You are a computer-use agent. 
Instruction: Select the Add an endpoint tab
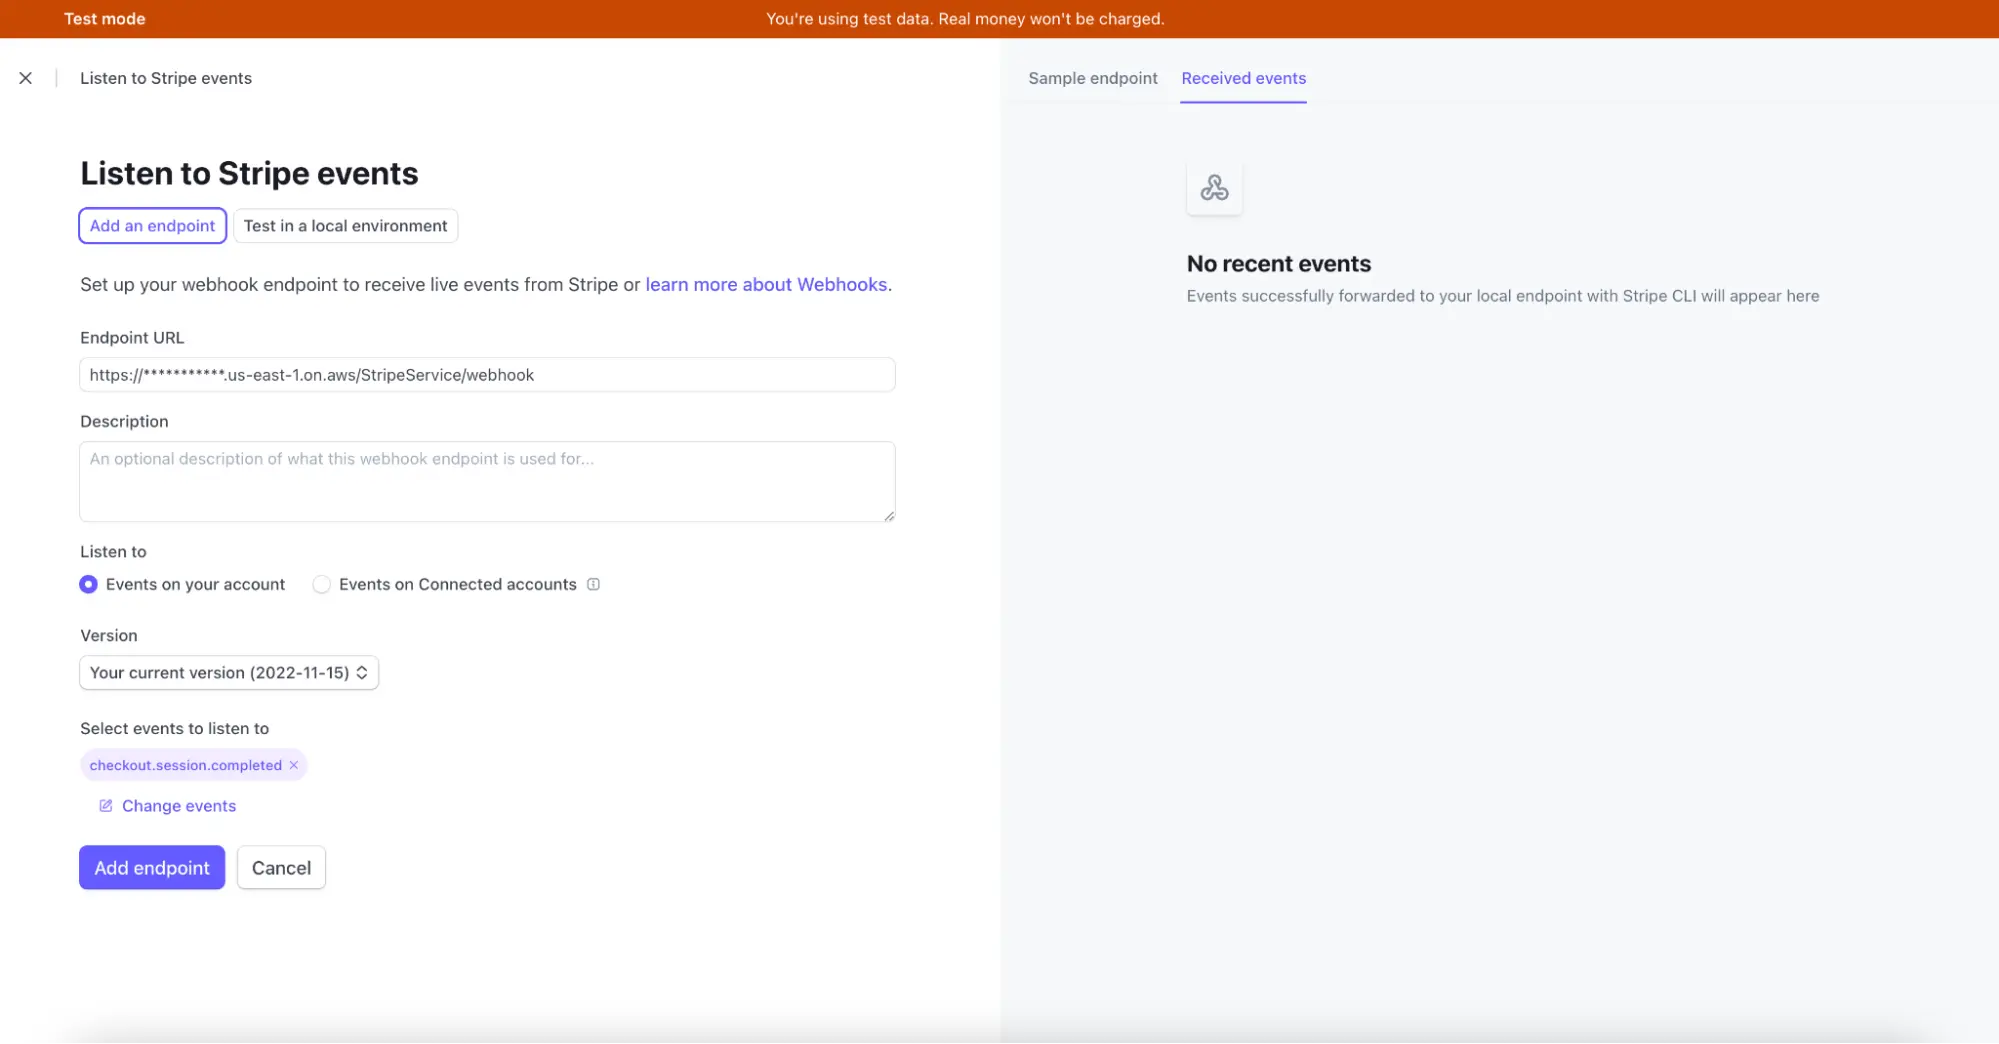pos(152,226)
